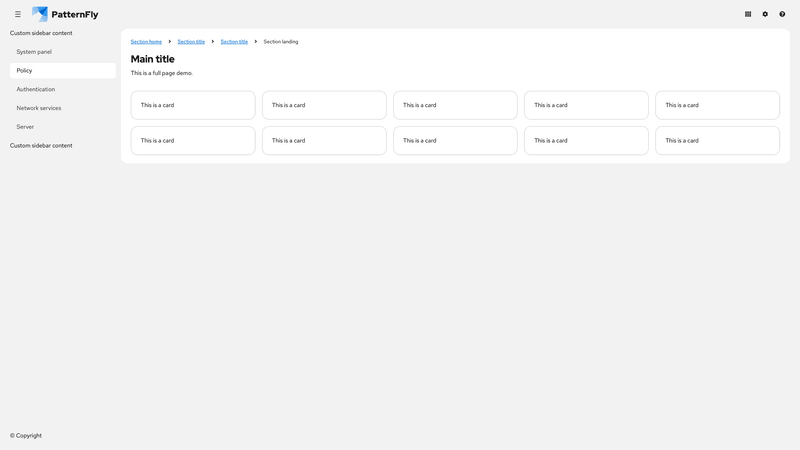Click second Section title breadcrumb link

coord(234,42)
